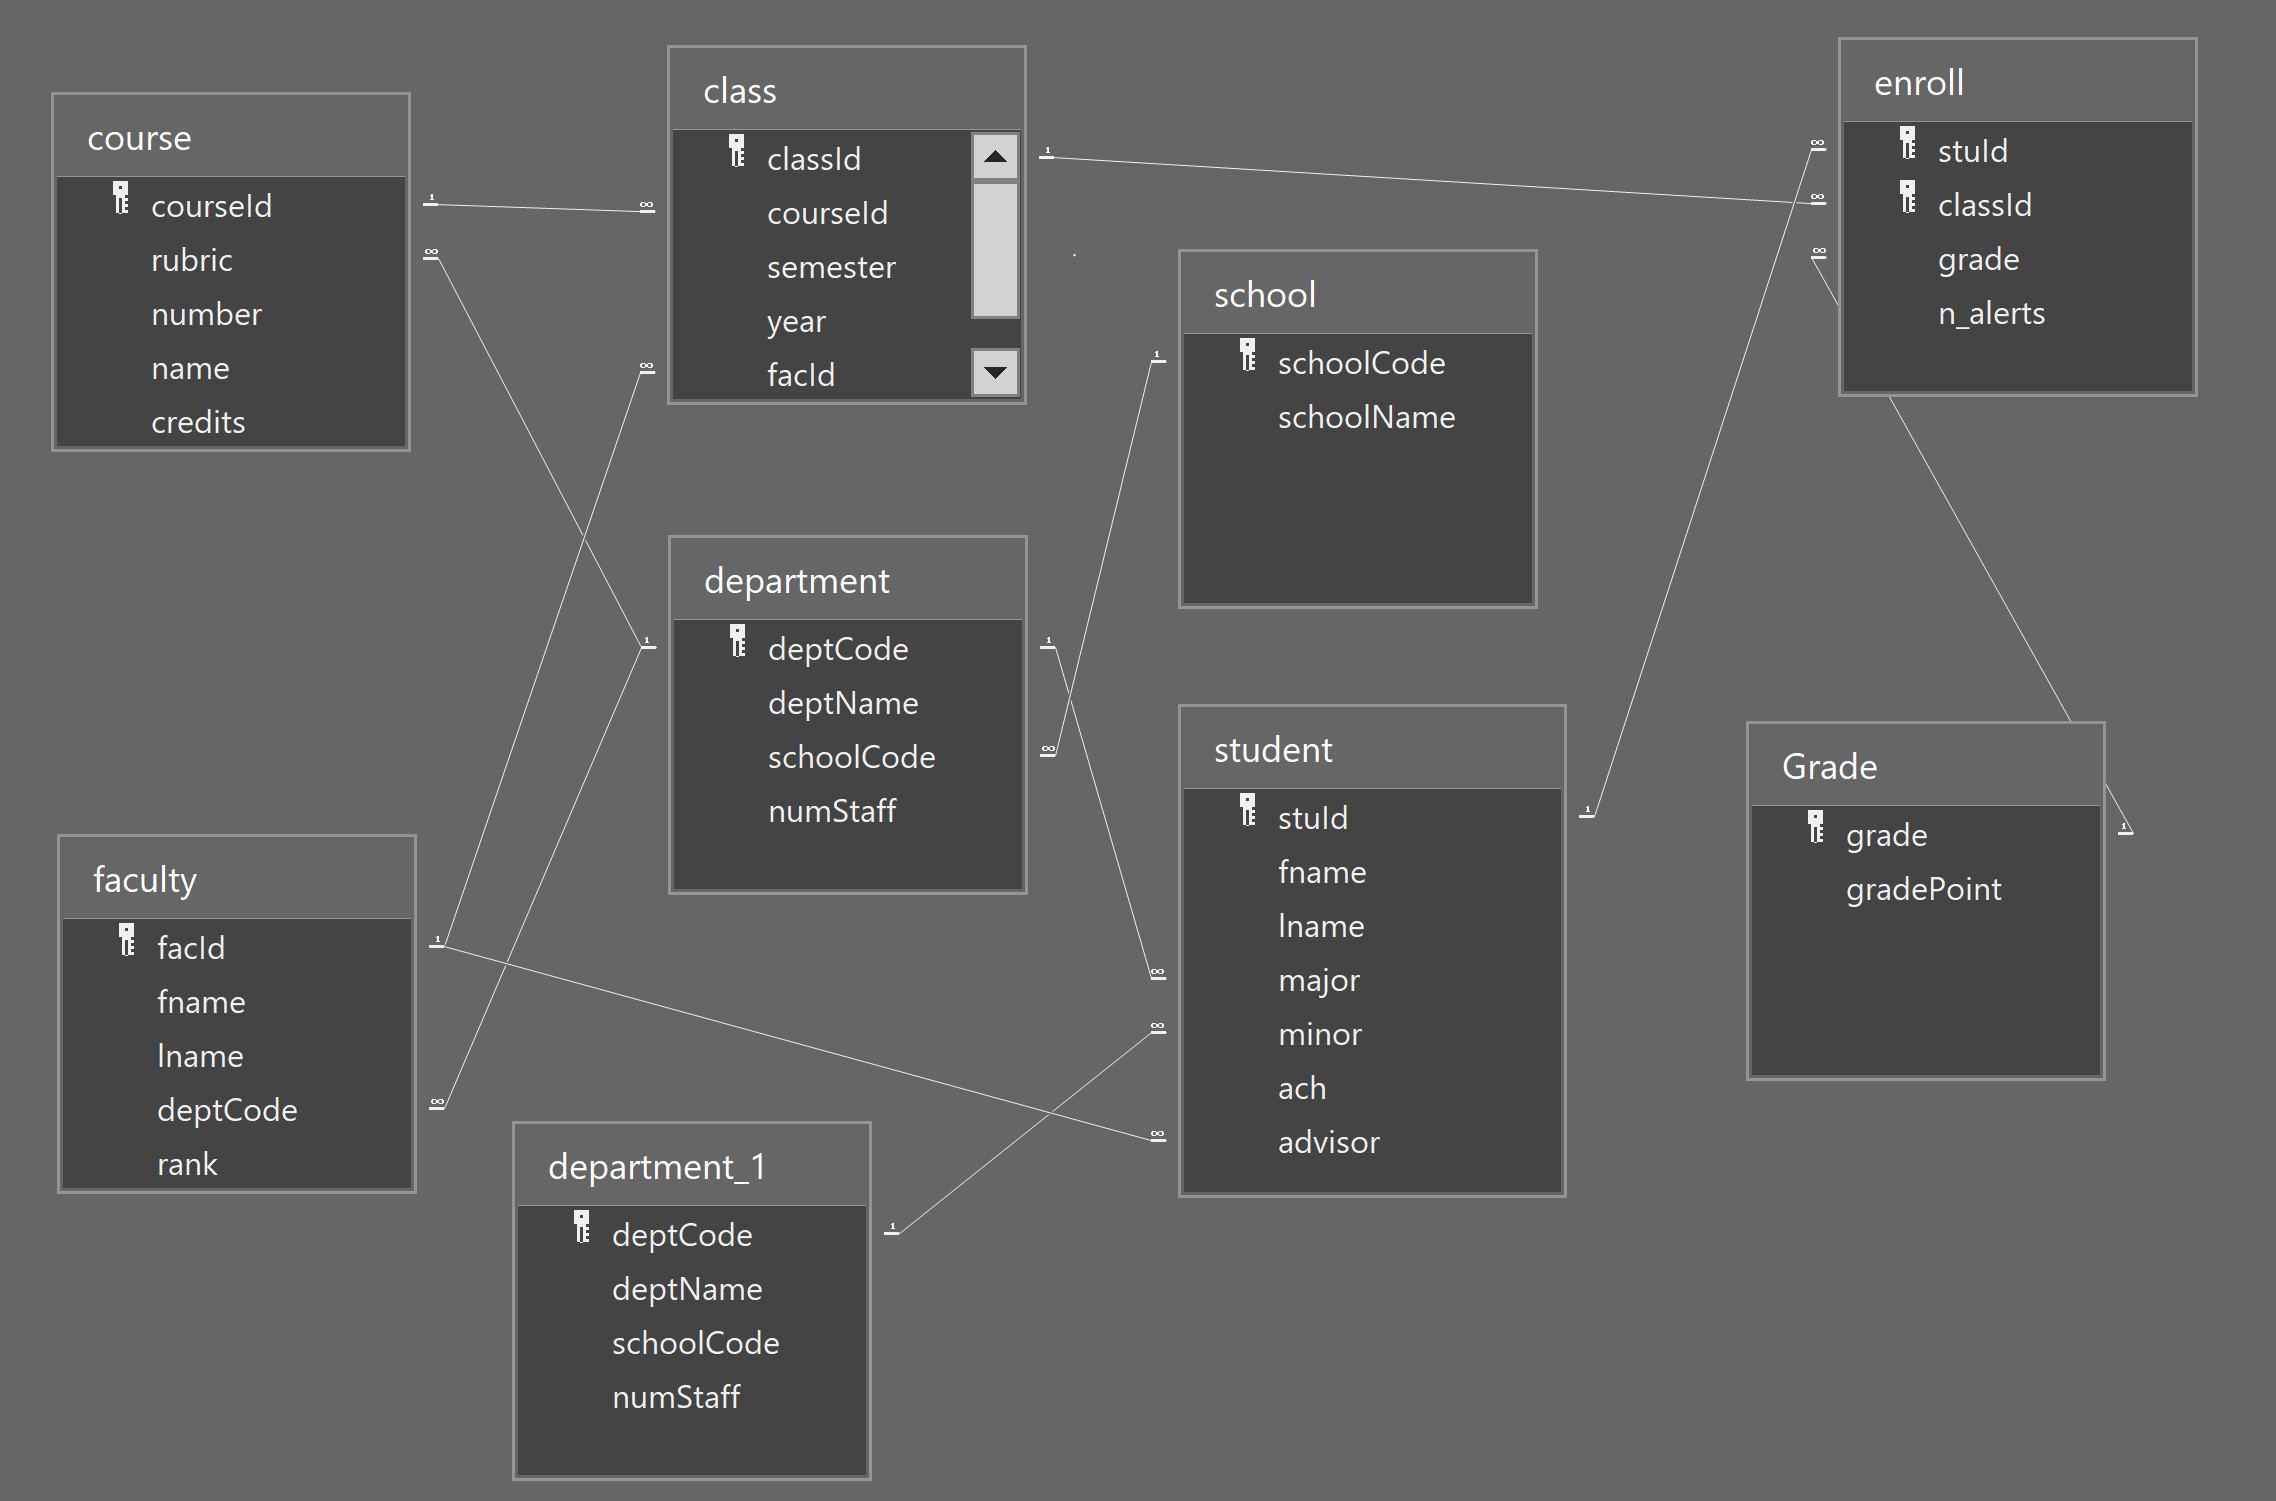Select the schoolName field in school table
Viewport: 2276px width, 1501px height.
pyautogui.click(x=1366, y=417)
